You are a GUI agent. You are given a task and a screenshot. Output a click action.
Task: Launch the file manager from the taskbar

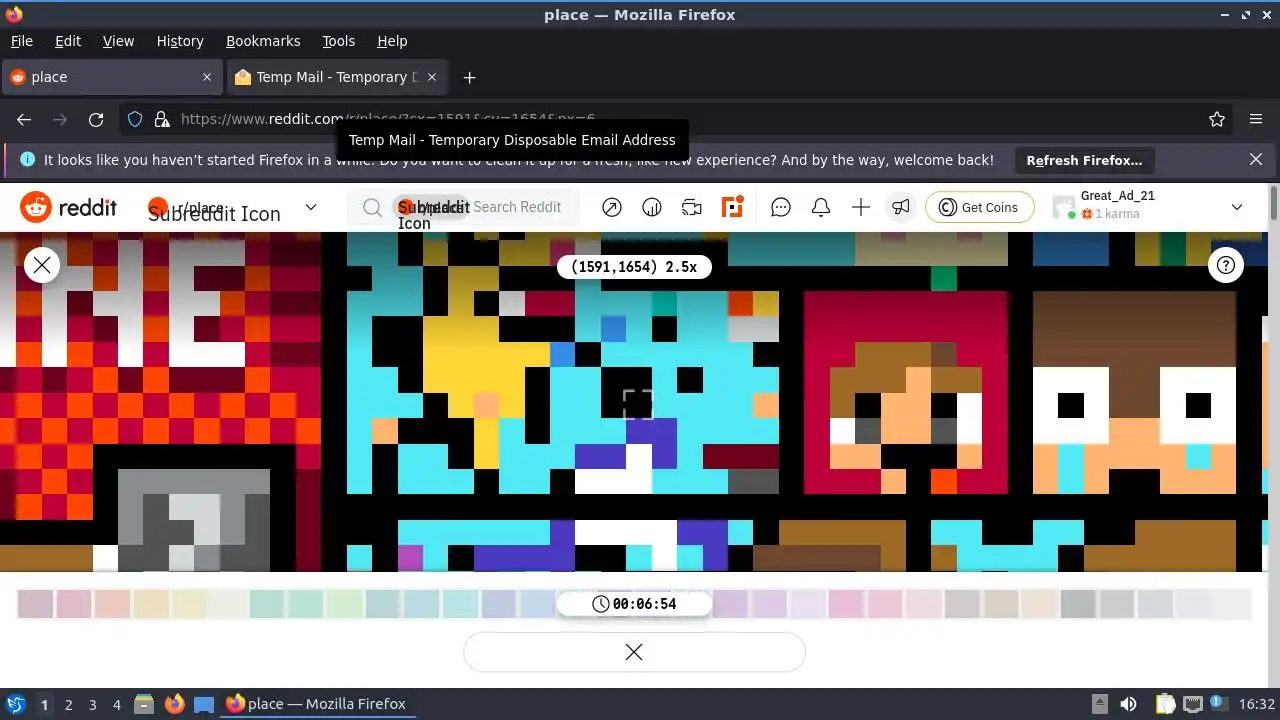(144, 704)
